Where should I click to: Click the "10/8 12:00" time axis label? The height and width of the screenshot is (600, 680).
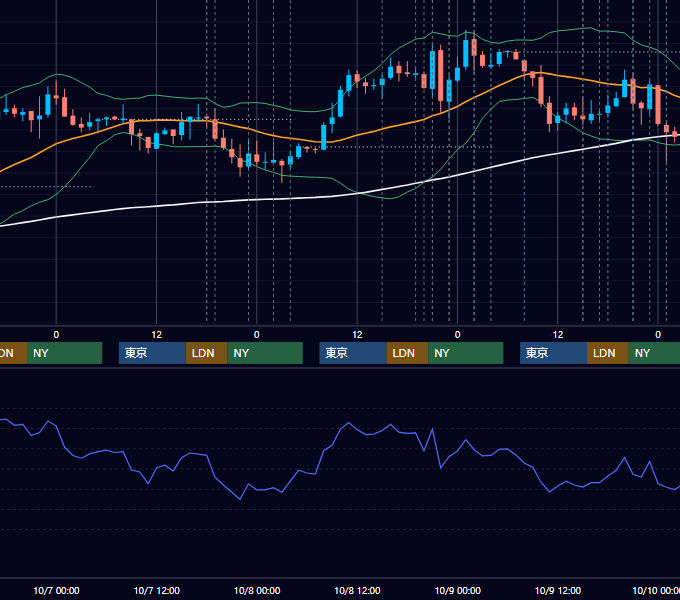tap(357, 590)
